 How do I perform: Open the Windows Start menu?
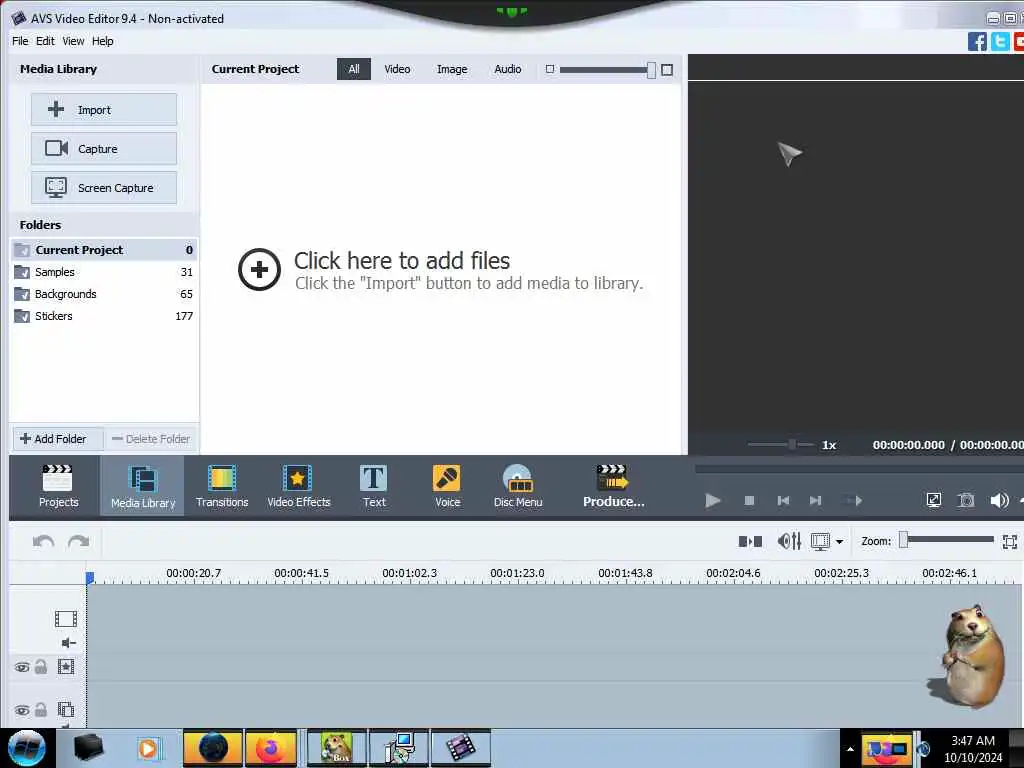pyautogui.click(x=27, y=748)
